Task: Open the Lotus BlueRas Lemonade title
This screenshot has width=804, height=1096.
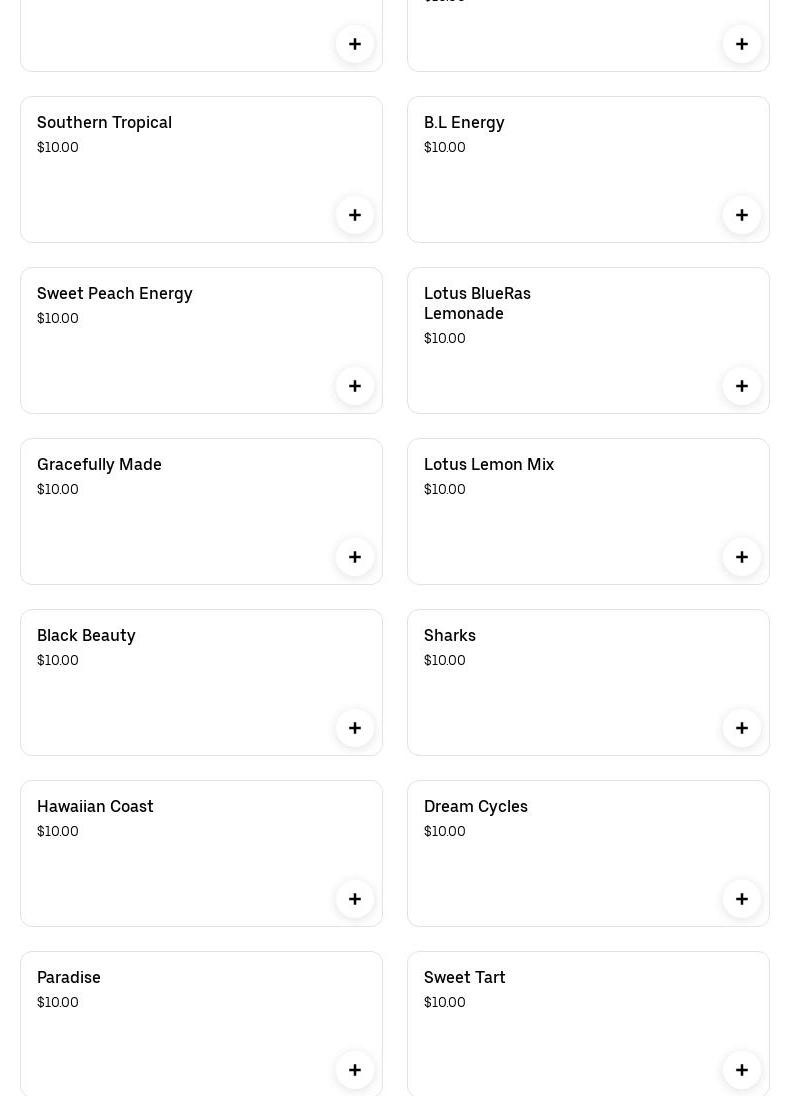Action: click(477, 303)
